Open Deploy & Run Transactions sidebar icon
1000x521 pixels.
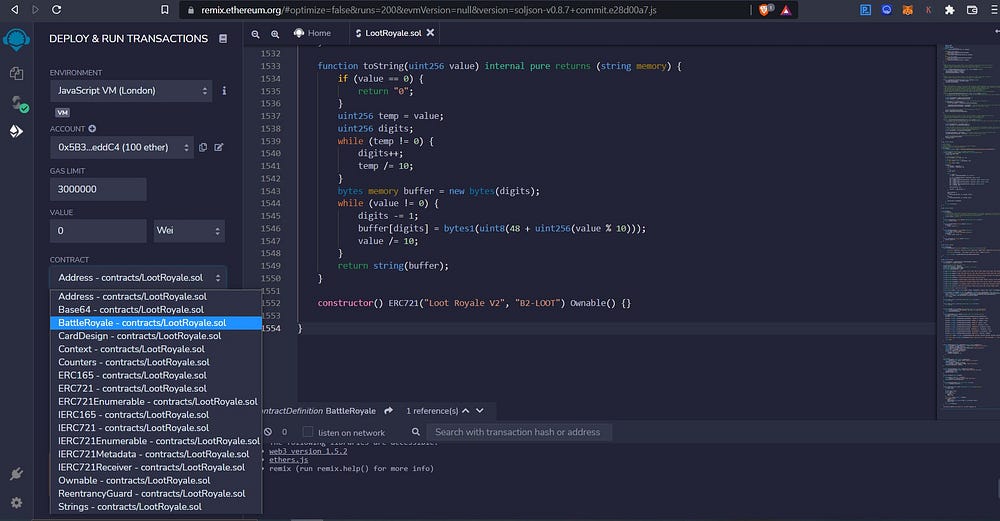tap(17, 131)
